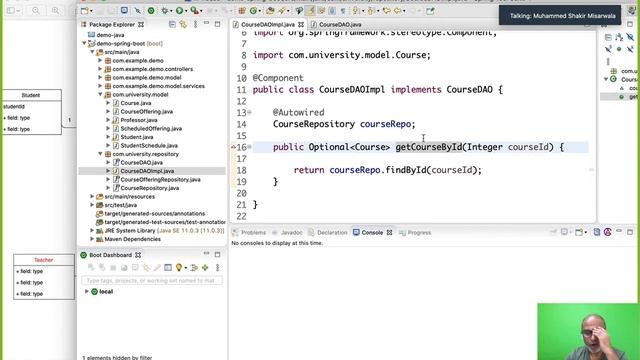This screenshot has height=360, width=640.
Task: Click the green plus icon in Boot Dashboard
Action: pos(205,268)
